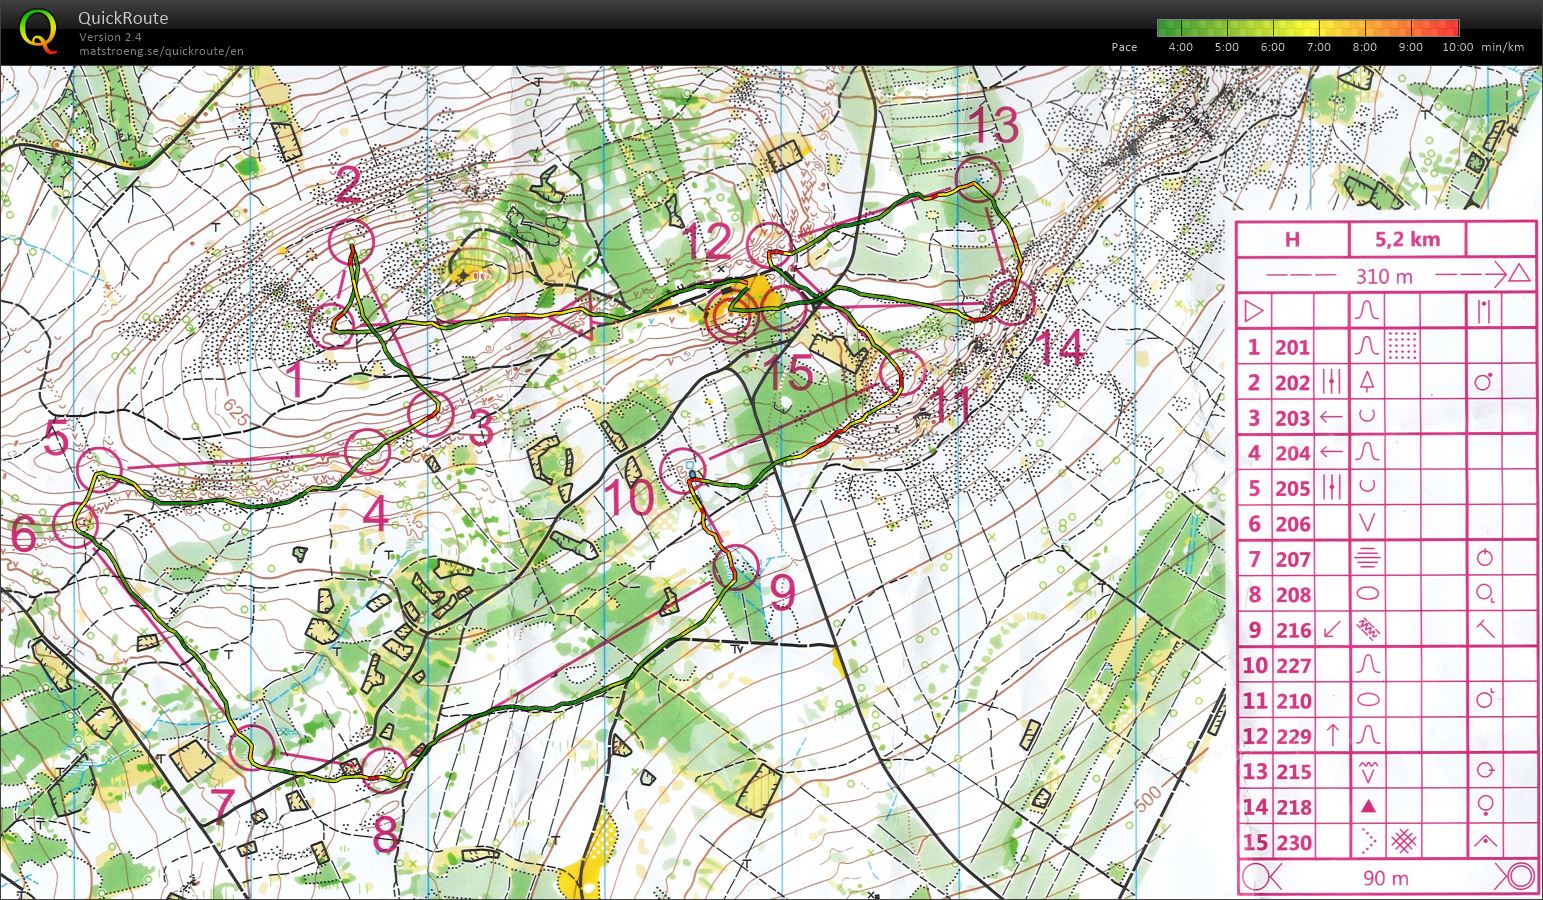
Task: Click control code 229 in the table
Action: 1292,736
